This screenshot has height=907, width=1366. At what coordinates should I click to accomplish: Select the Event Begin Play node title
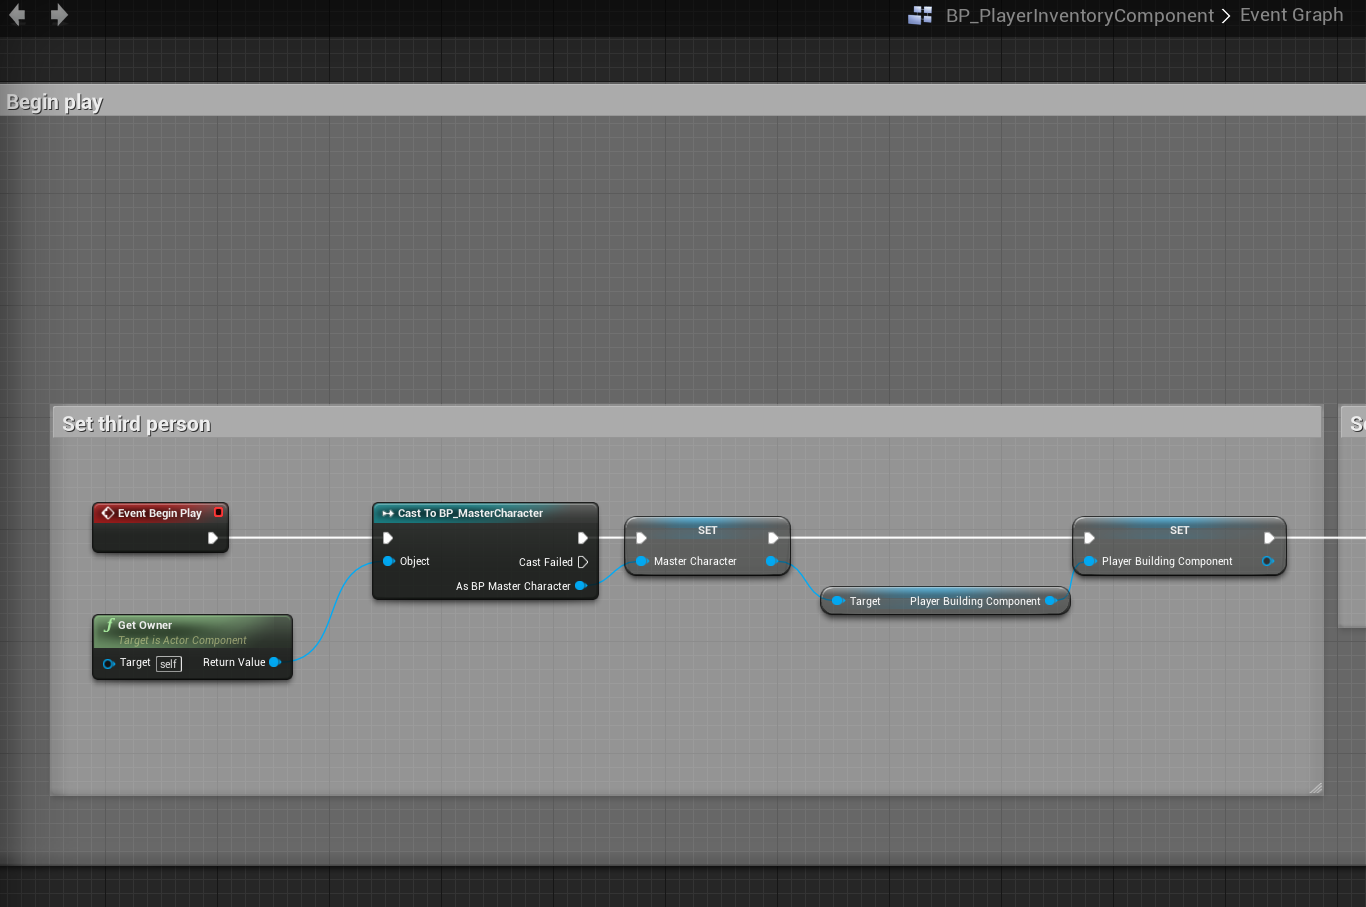pos(159,513)
